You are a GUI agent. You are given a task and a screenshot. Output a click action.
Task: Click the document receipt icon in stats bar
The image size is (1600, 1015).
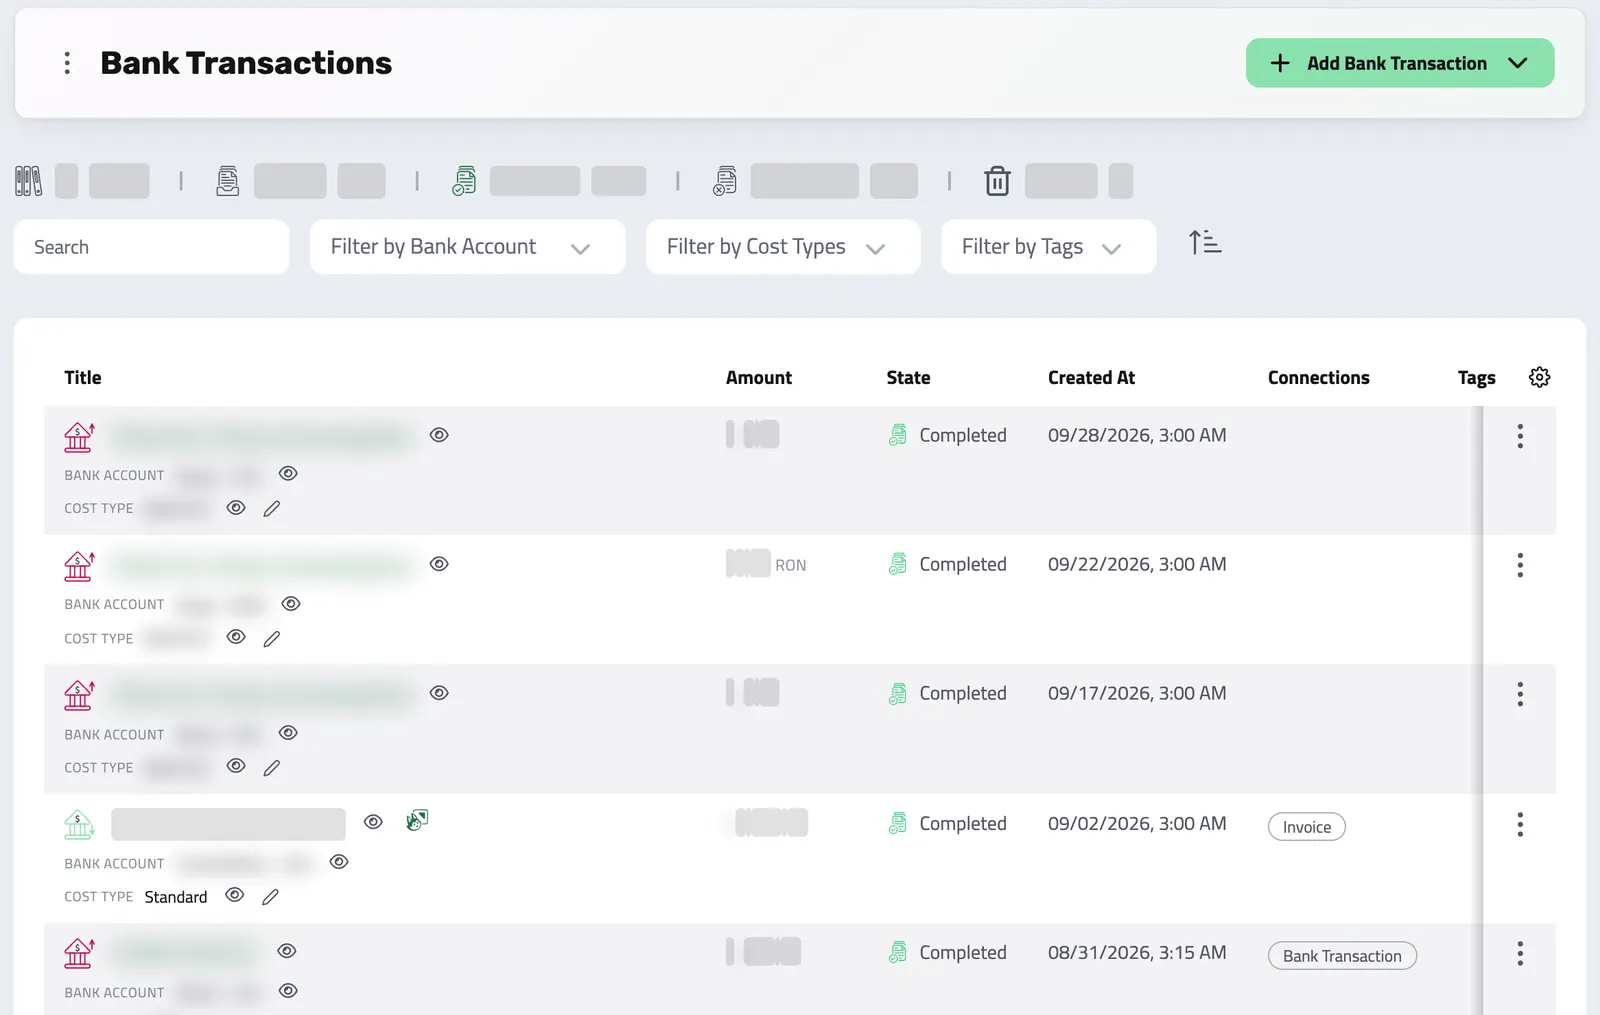coord(228,181)
